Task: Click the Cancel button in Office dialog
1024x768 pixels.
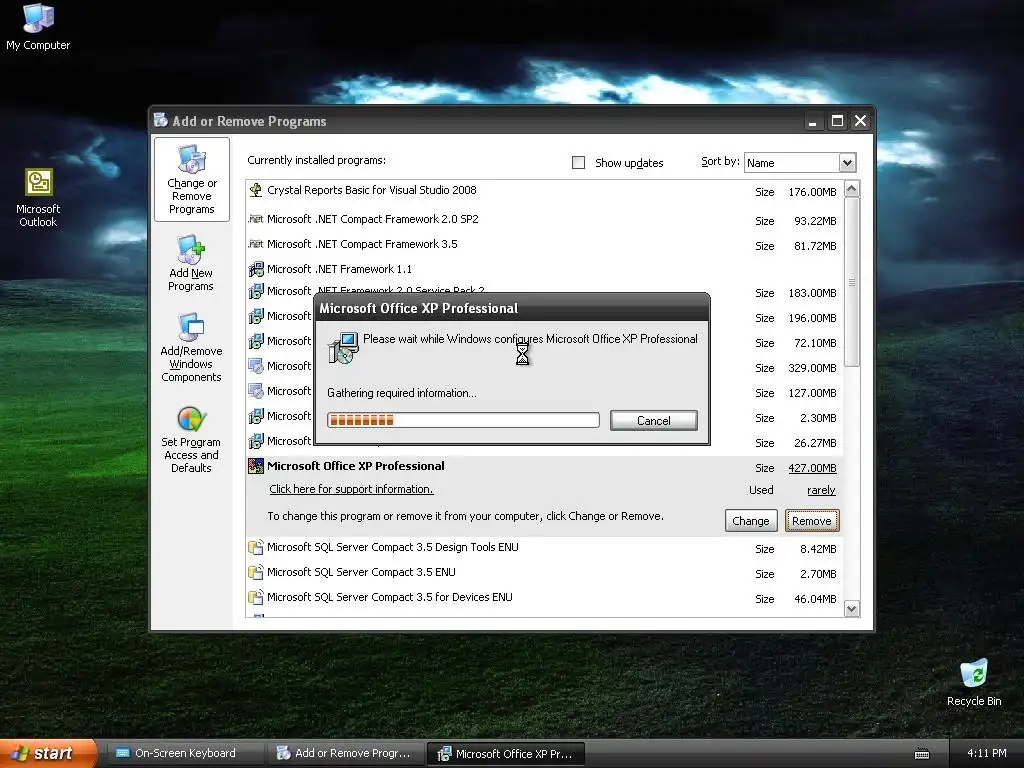Action: (654, 421)
